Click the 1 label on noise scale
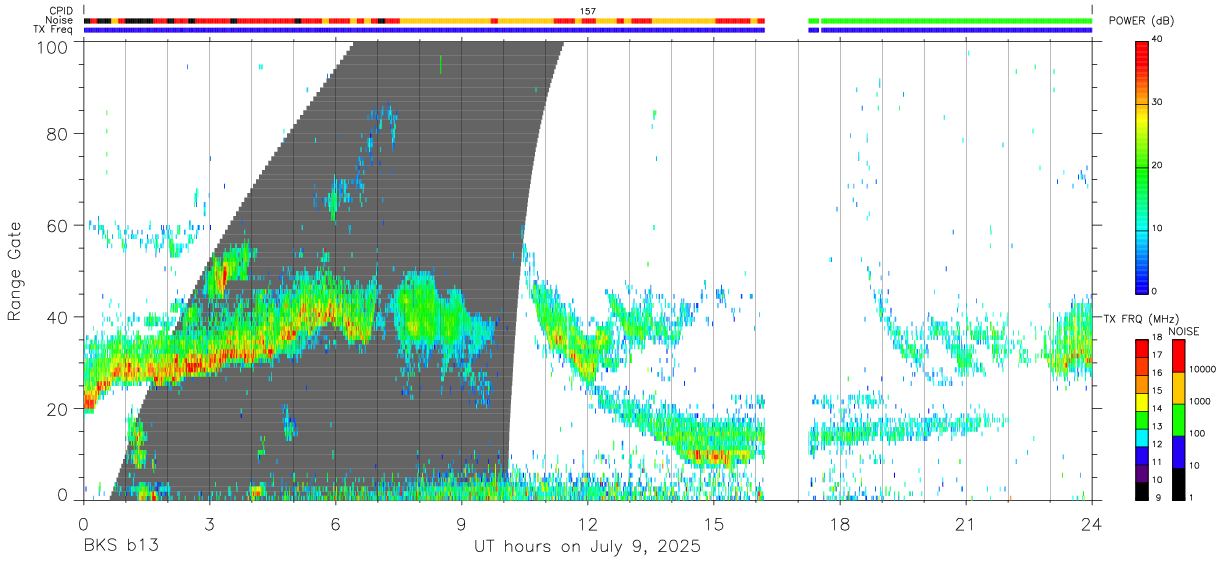Viewport: 1228px width, 567px height. pos(1191,497)
